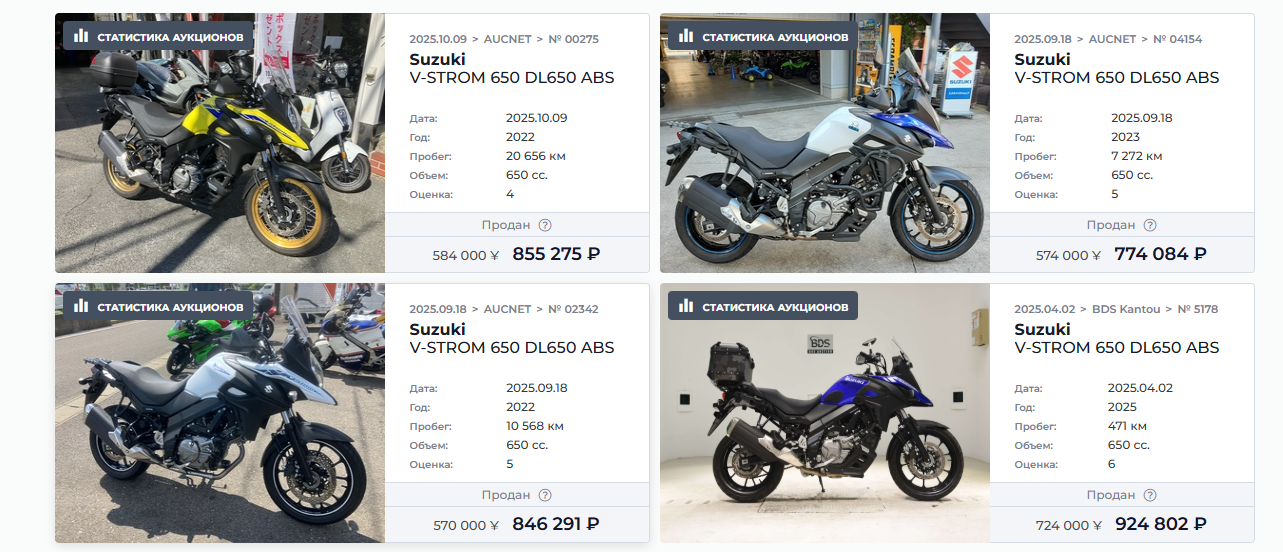Image resolution: width=1283 pixels, height=552 pixels.
Task: Show sold-status help for lot № 02342
Action: (545, 495)
